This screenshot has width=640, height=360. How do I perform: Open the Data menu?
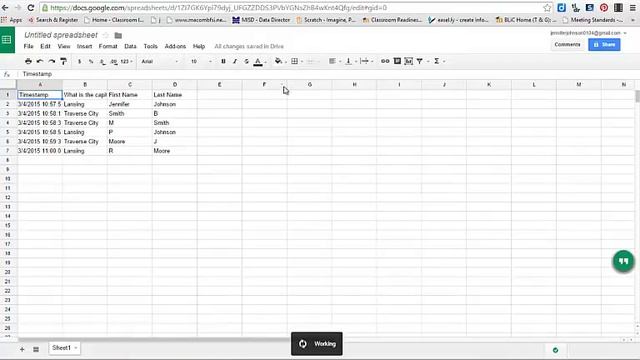130,46
